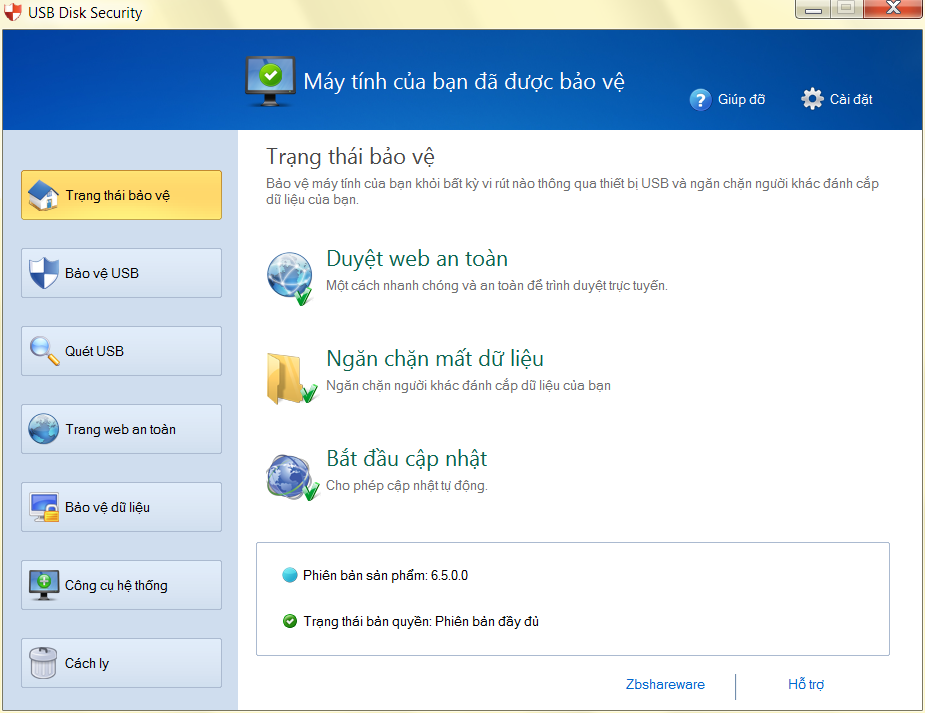This screenshot has height=713, width=925.
Task: Click the magnifier icon for Quét USB
Action: click(x=44, y=351)
